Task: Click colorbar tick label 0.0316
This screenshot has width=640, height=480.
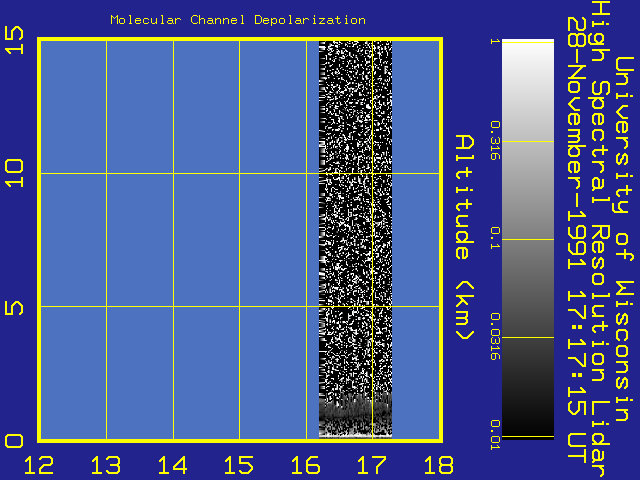Action: point(495,337)
